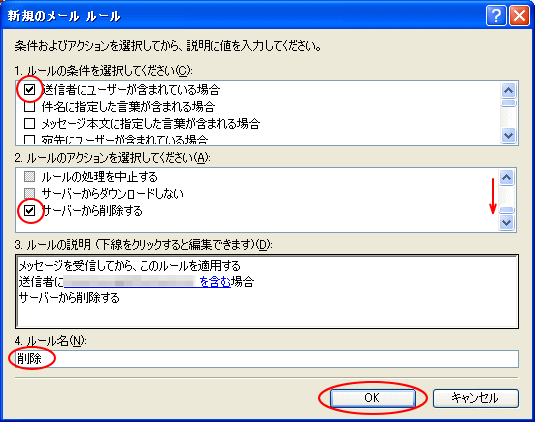
Task: Select text メッセージ本文に指定した言葉が含まれる場合
Action: (151, 123)
